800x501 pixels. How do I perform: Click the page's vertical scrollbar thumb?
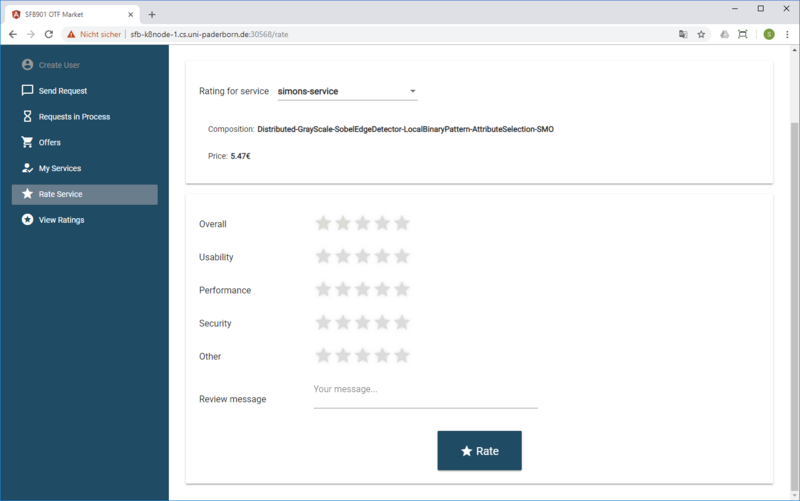[794, 306]
